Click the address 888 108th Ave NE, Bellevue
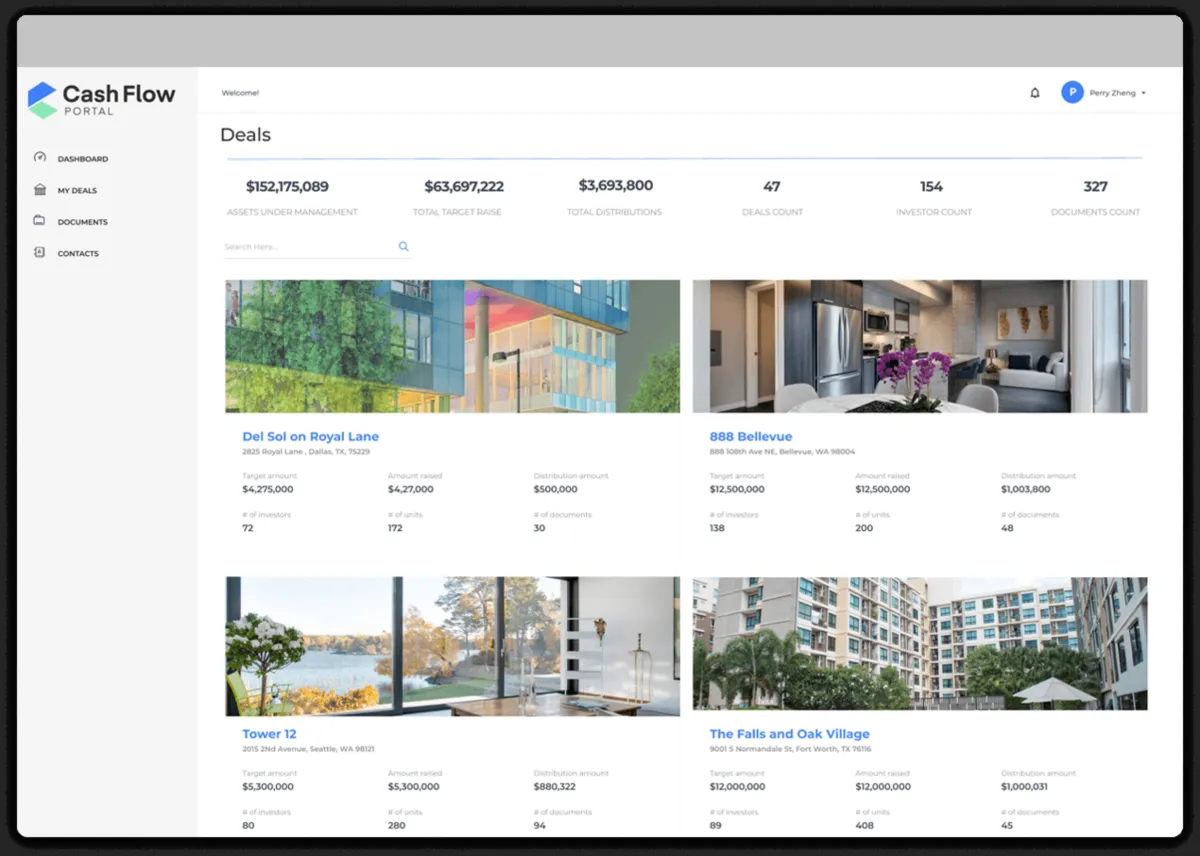The image size is (1200, 856). coord(782,452)
